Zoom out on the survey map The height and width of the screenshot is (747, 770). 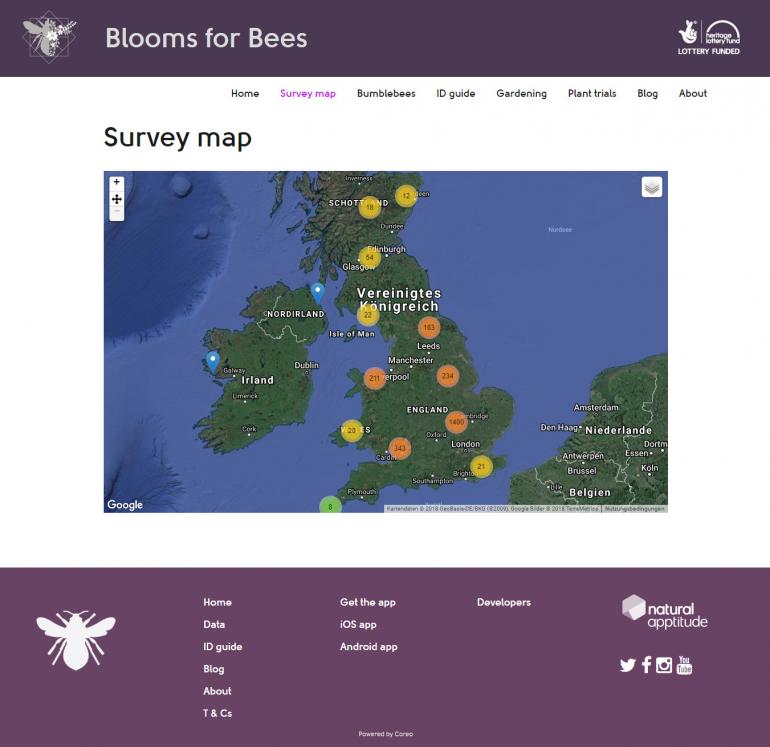[117, 213]
